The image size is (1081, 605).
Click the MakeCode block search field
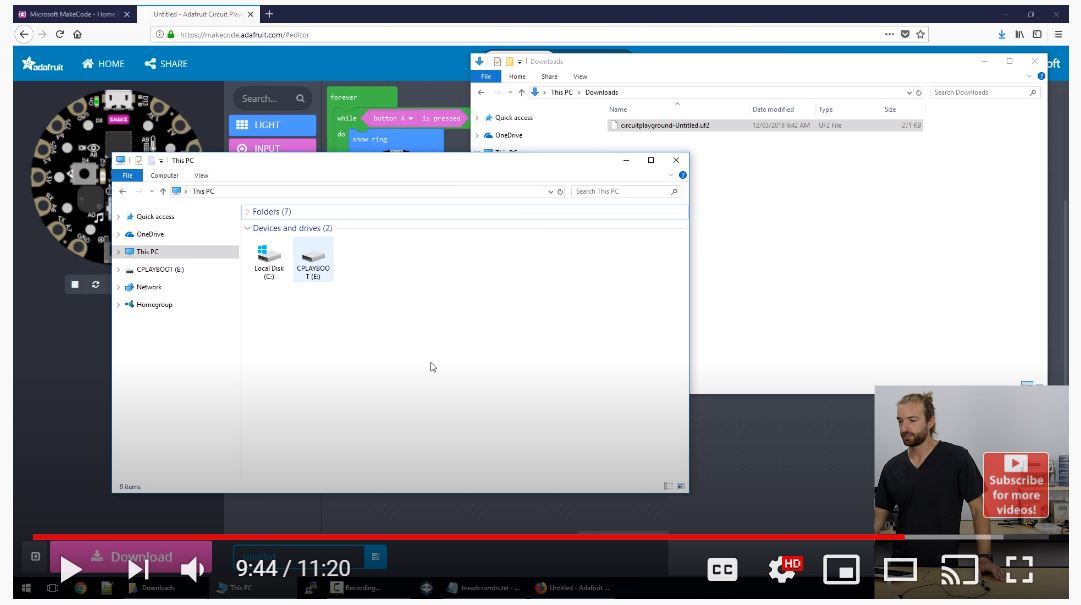(x=272, y=99)
